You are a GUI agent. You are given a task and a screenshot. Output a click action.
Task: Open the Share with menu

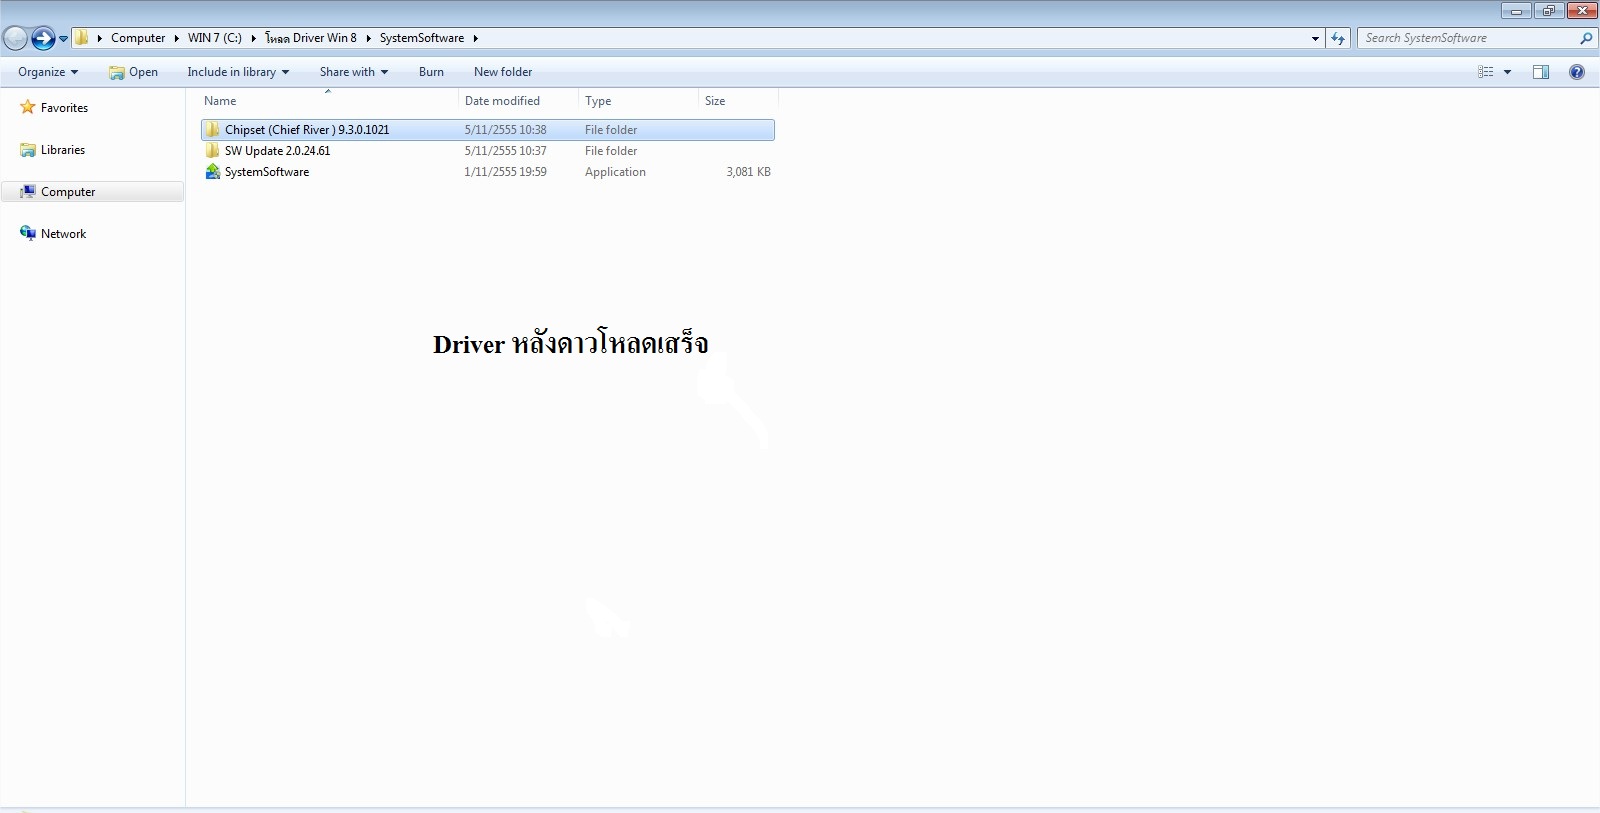pyautogui.click(x=354, y=72)
